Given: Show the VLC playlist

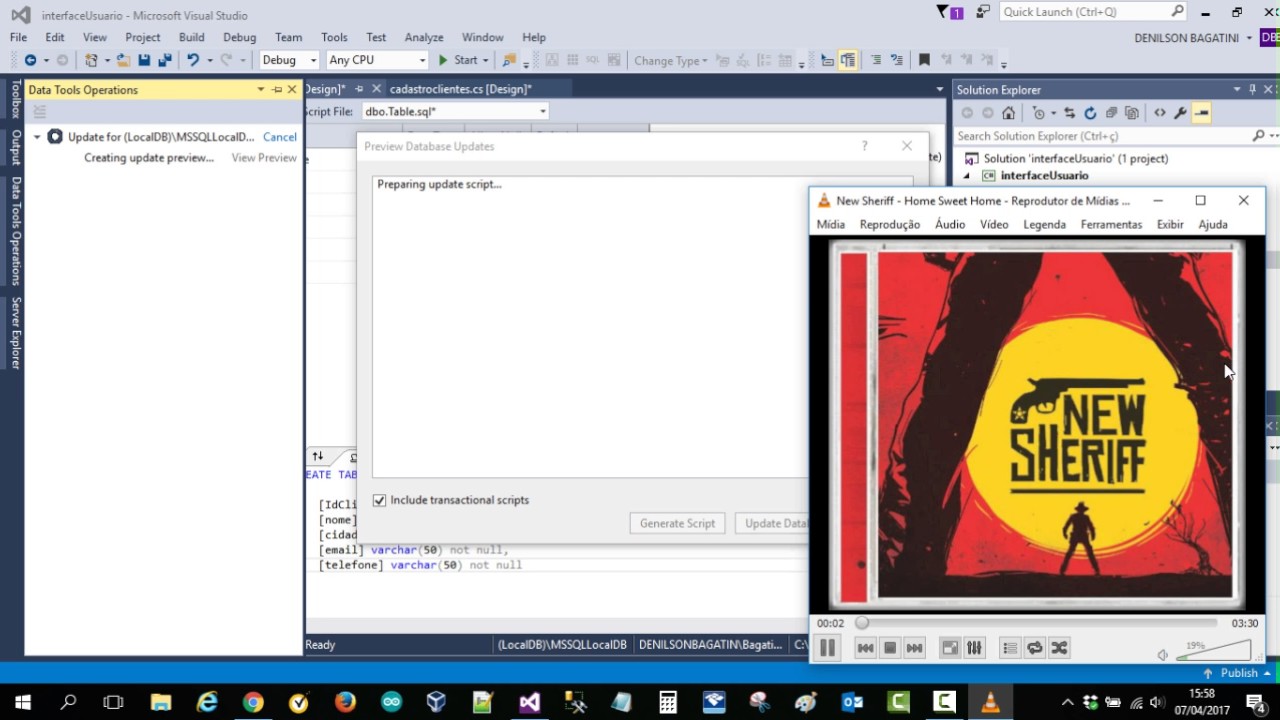Looking at the screenshot, I should pos(1010,648).
